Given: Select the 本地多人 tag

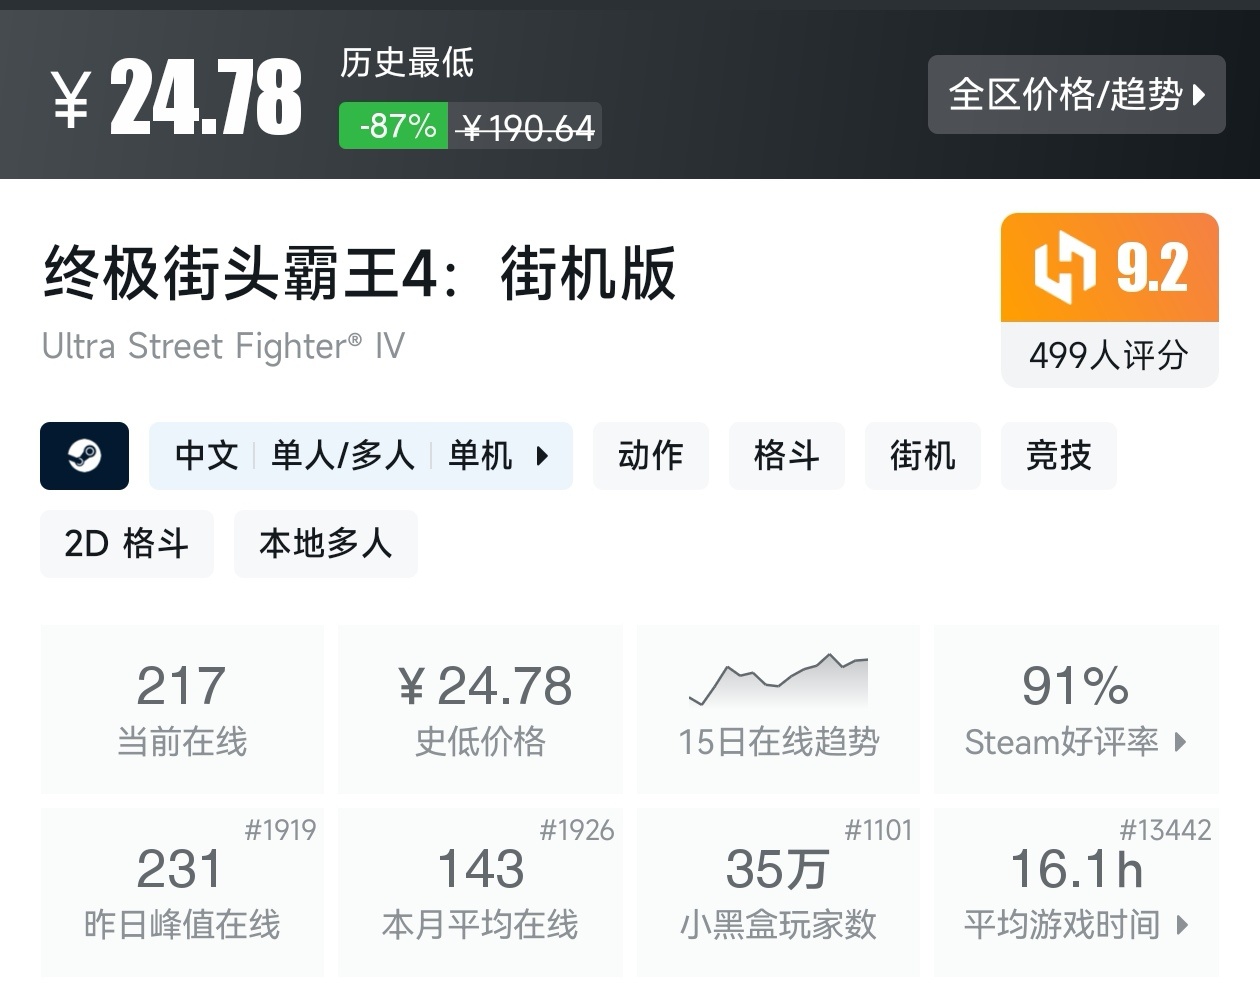Looking at the screenshot, I should pos(326,544).
